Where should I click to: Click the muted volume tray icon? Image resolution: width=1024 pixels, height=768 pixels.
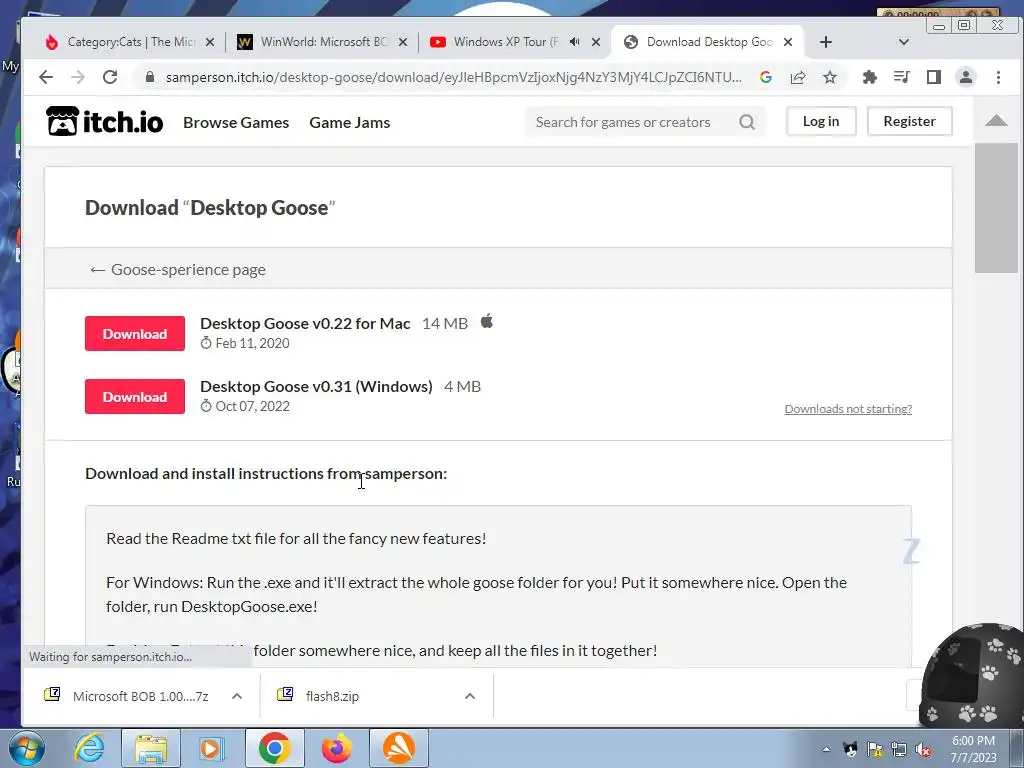[x=923, y=750]
